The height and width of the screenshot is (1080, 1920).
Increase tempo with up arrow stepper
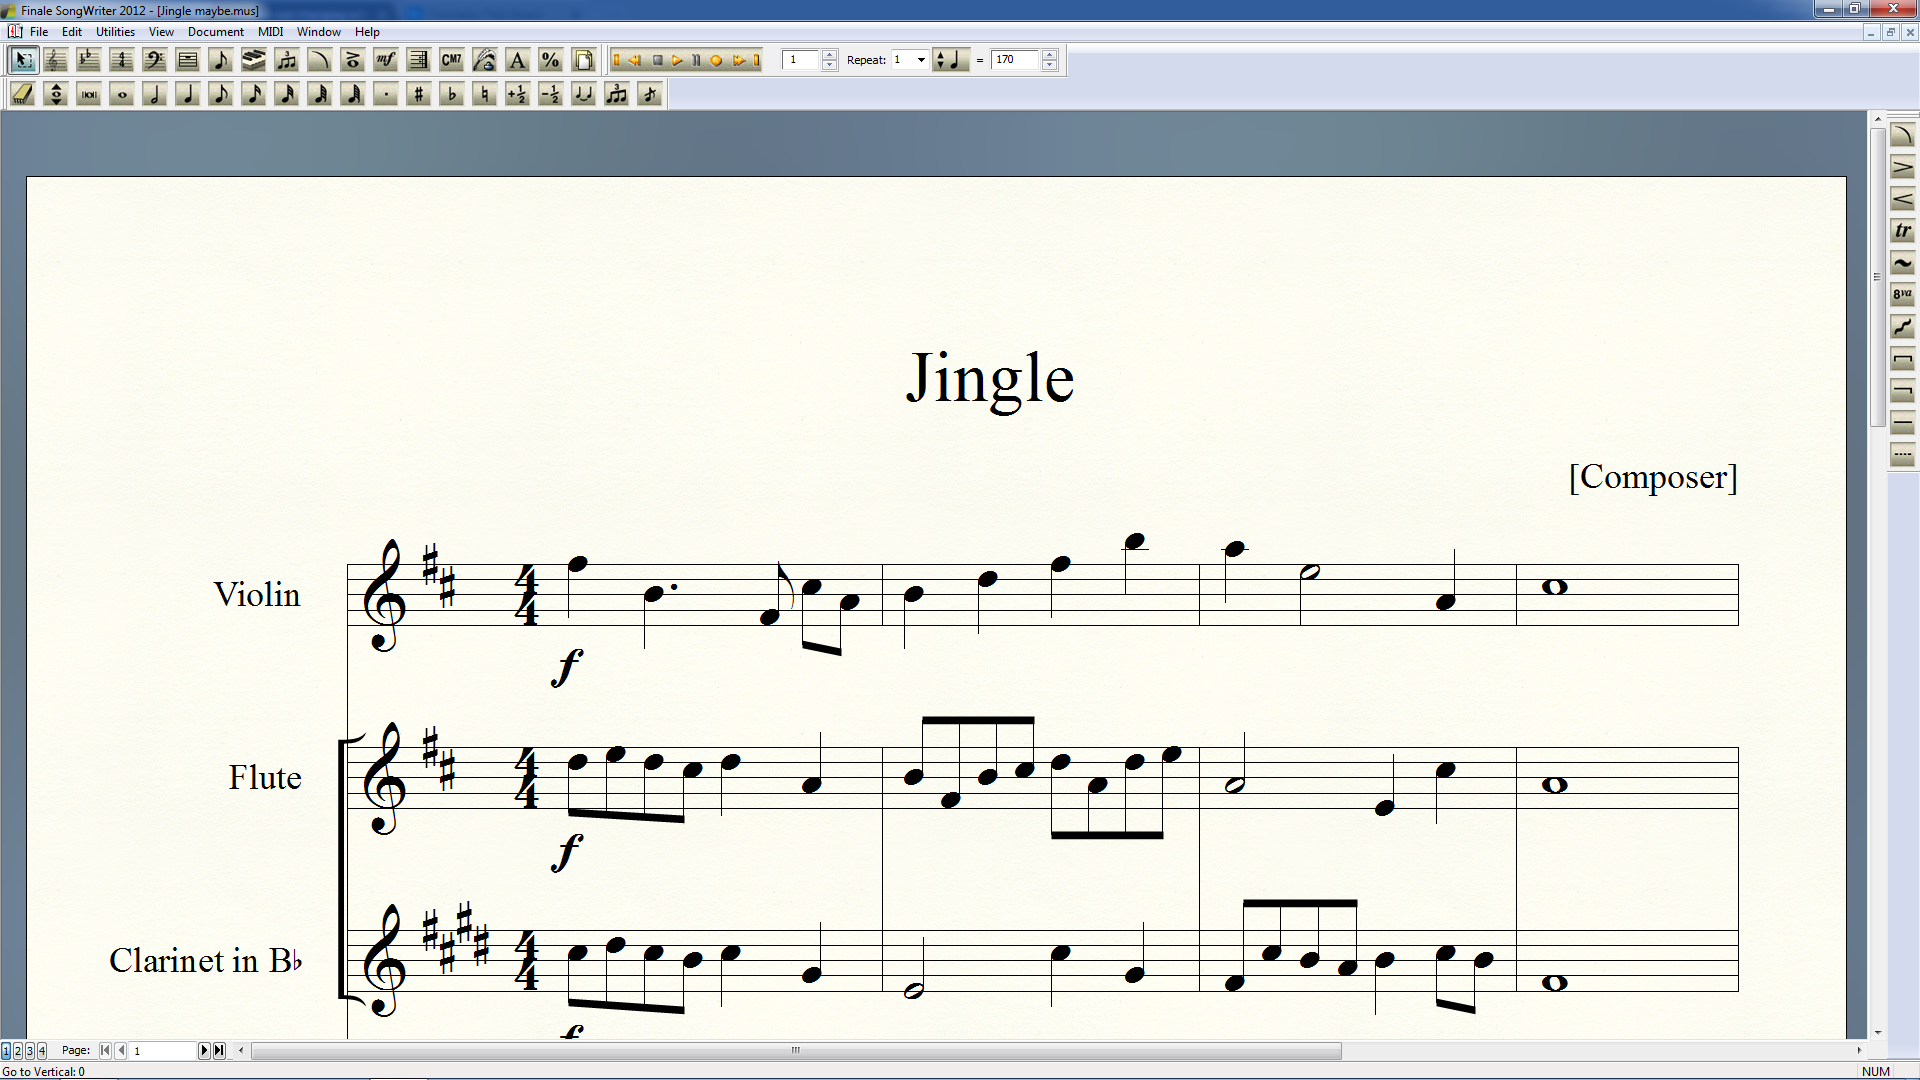coord(1049,55)
